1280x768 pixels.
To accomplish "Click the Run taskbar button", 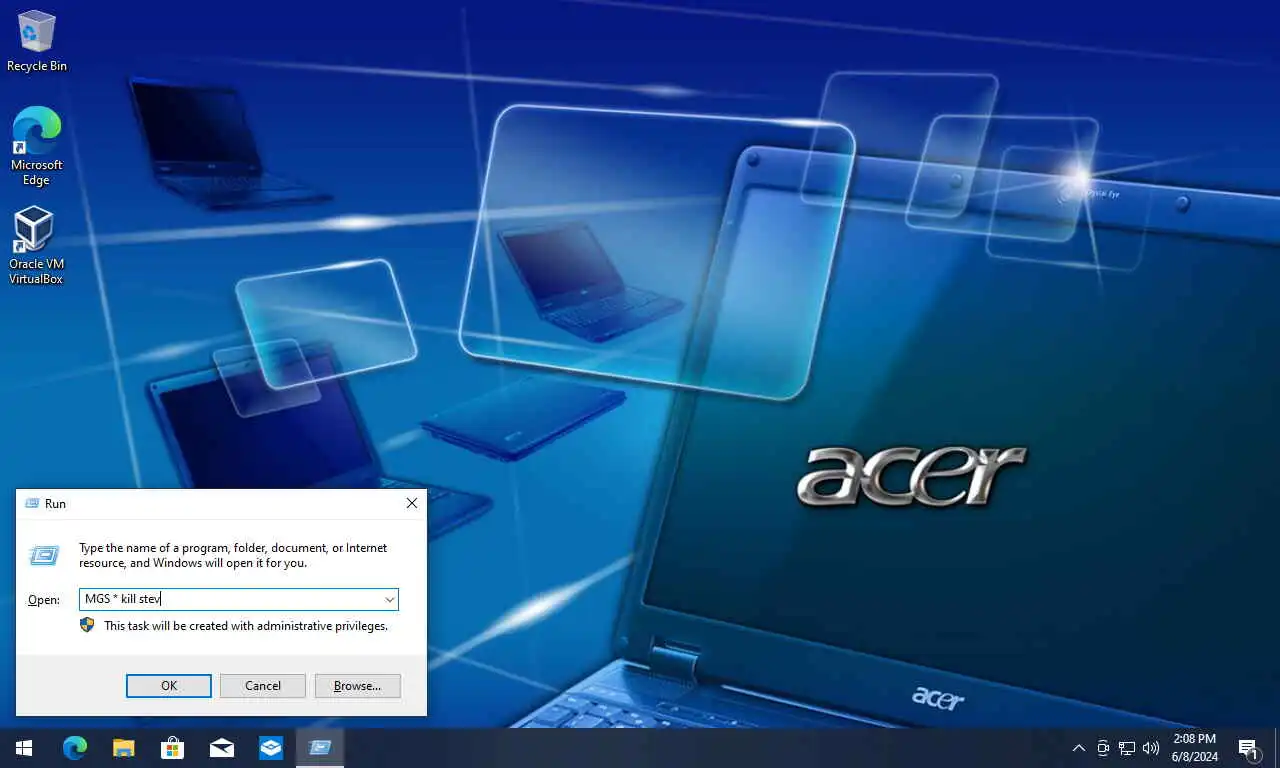I will pyautogui.click(x=320, y=748).
